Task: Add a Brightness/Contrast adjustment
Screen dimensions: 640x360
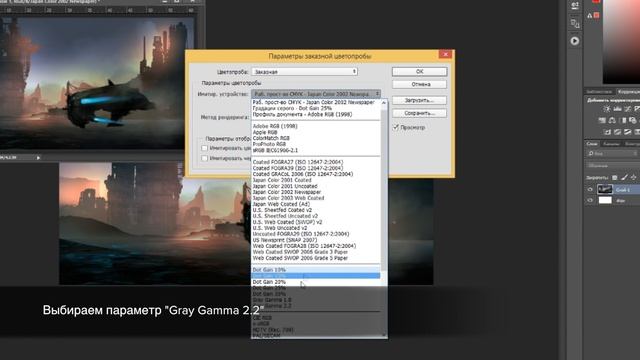Action: (x=607, y=109)
